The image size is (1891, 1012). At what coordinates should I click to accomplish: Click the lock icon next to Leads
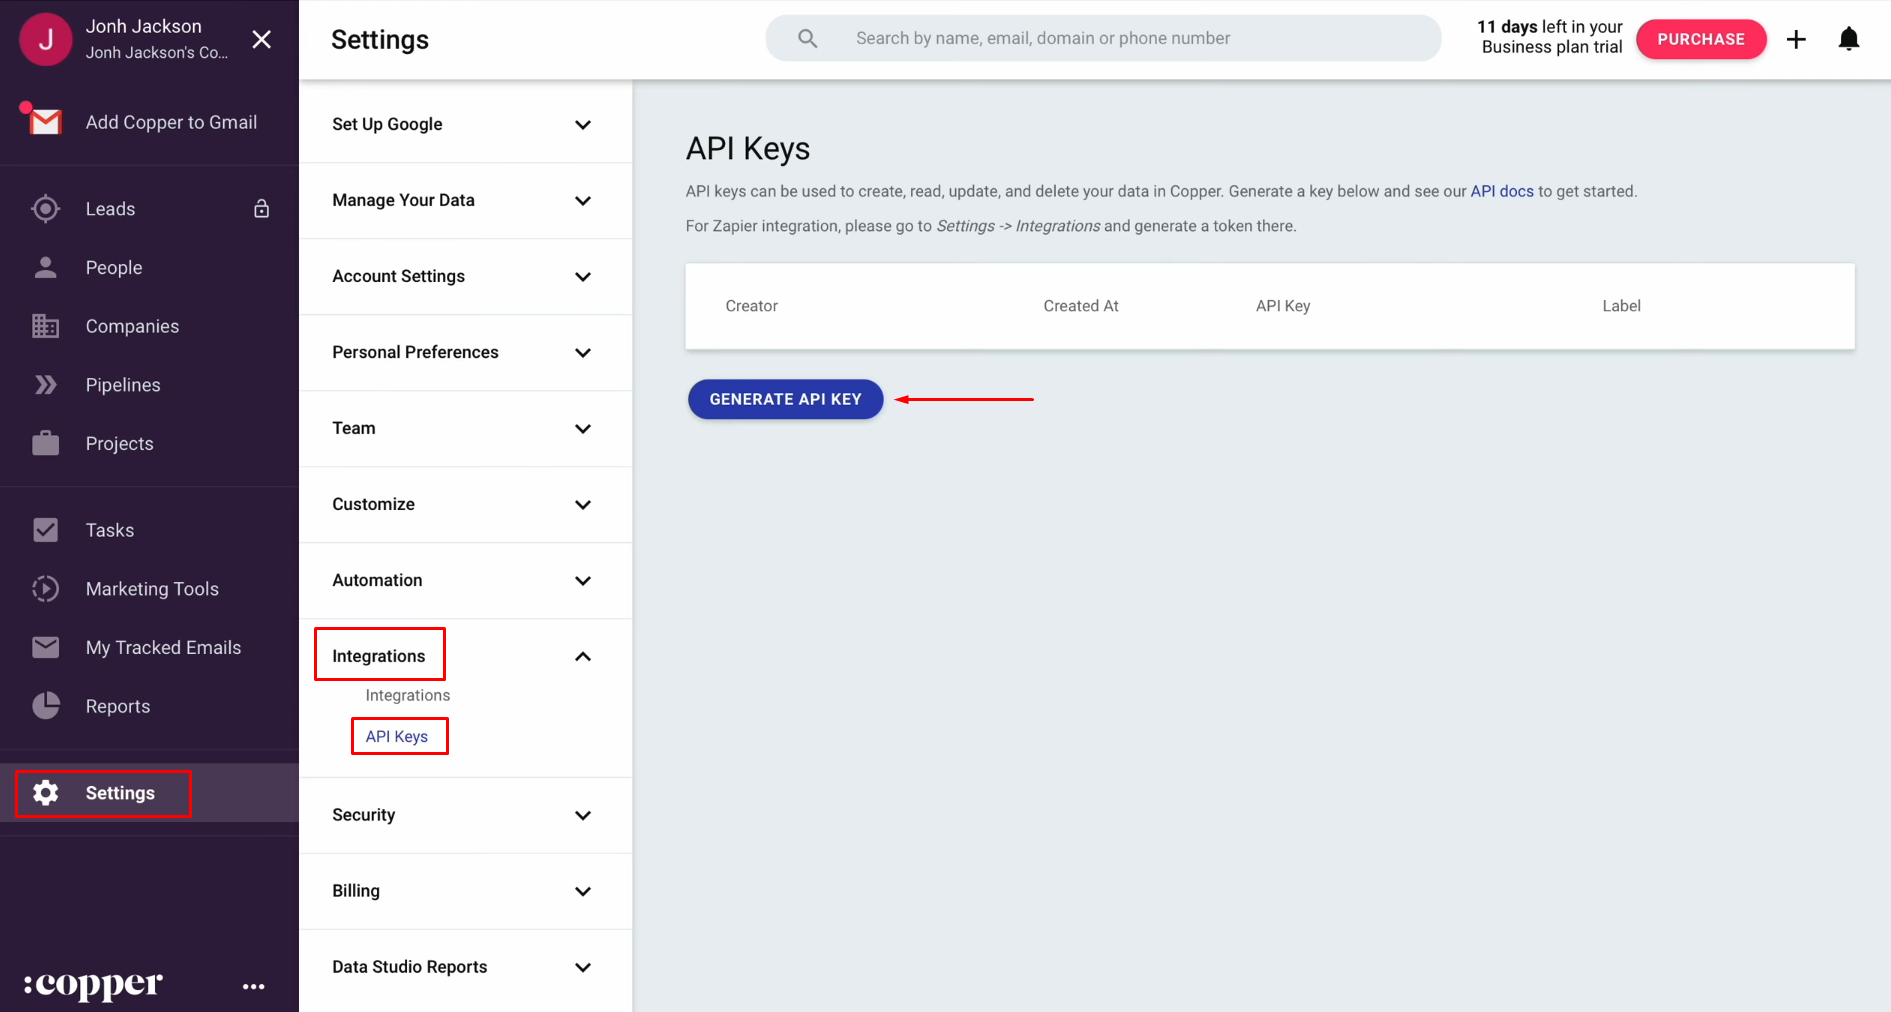[261, 208]
